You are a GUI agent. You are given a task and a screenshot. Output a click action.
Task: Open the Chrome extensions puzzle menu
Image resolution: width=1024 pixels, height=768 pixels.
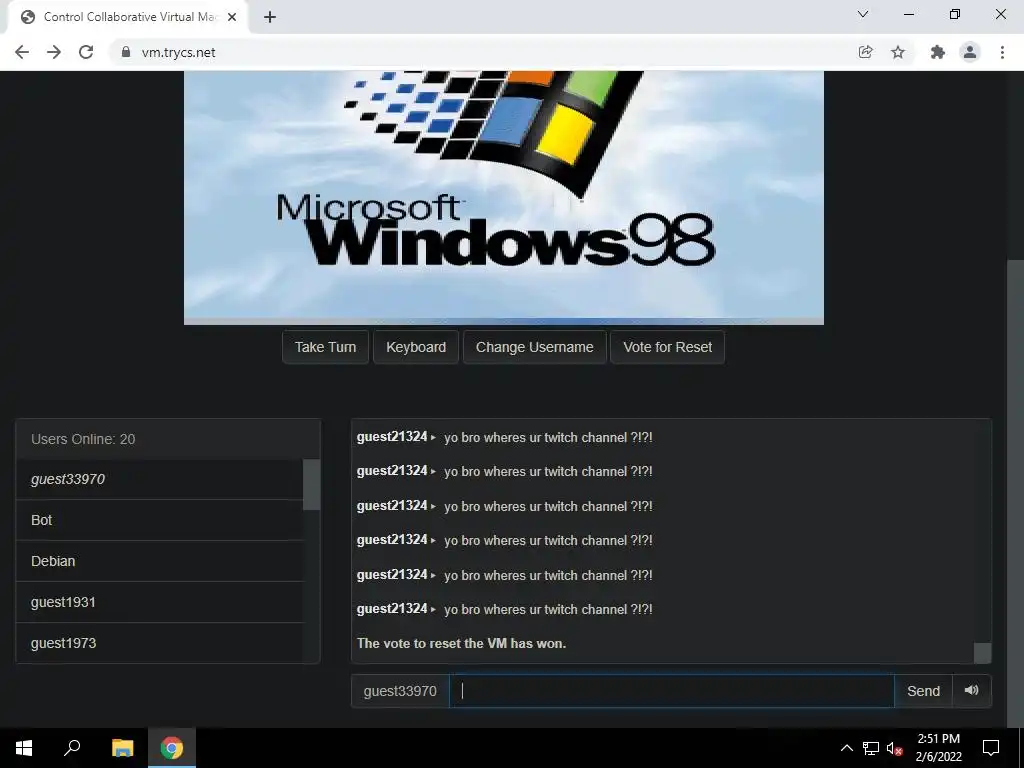(x=938, y=52)
